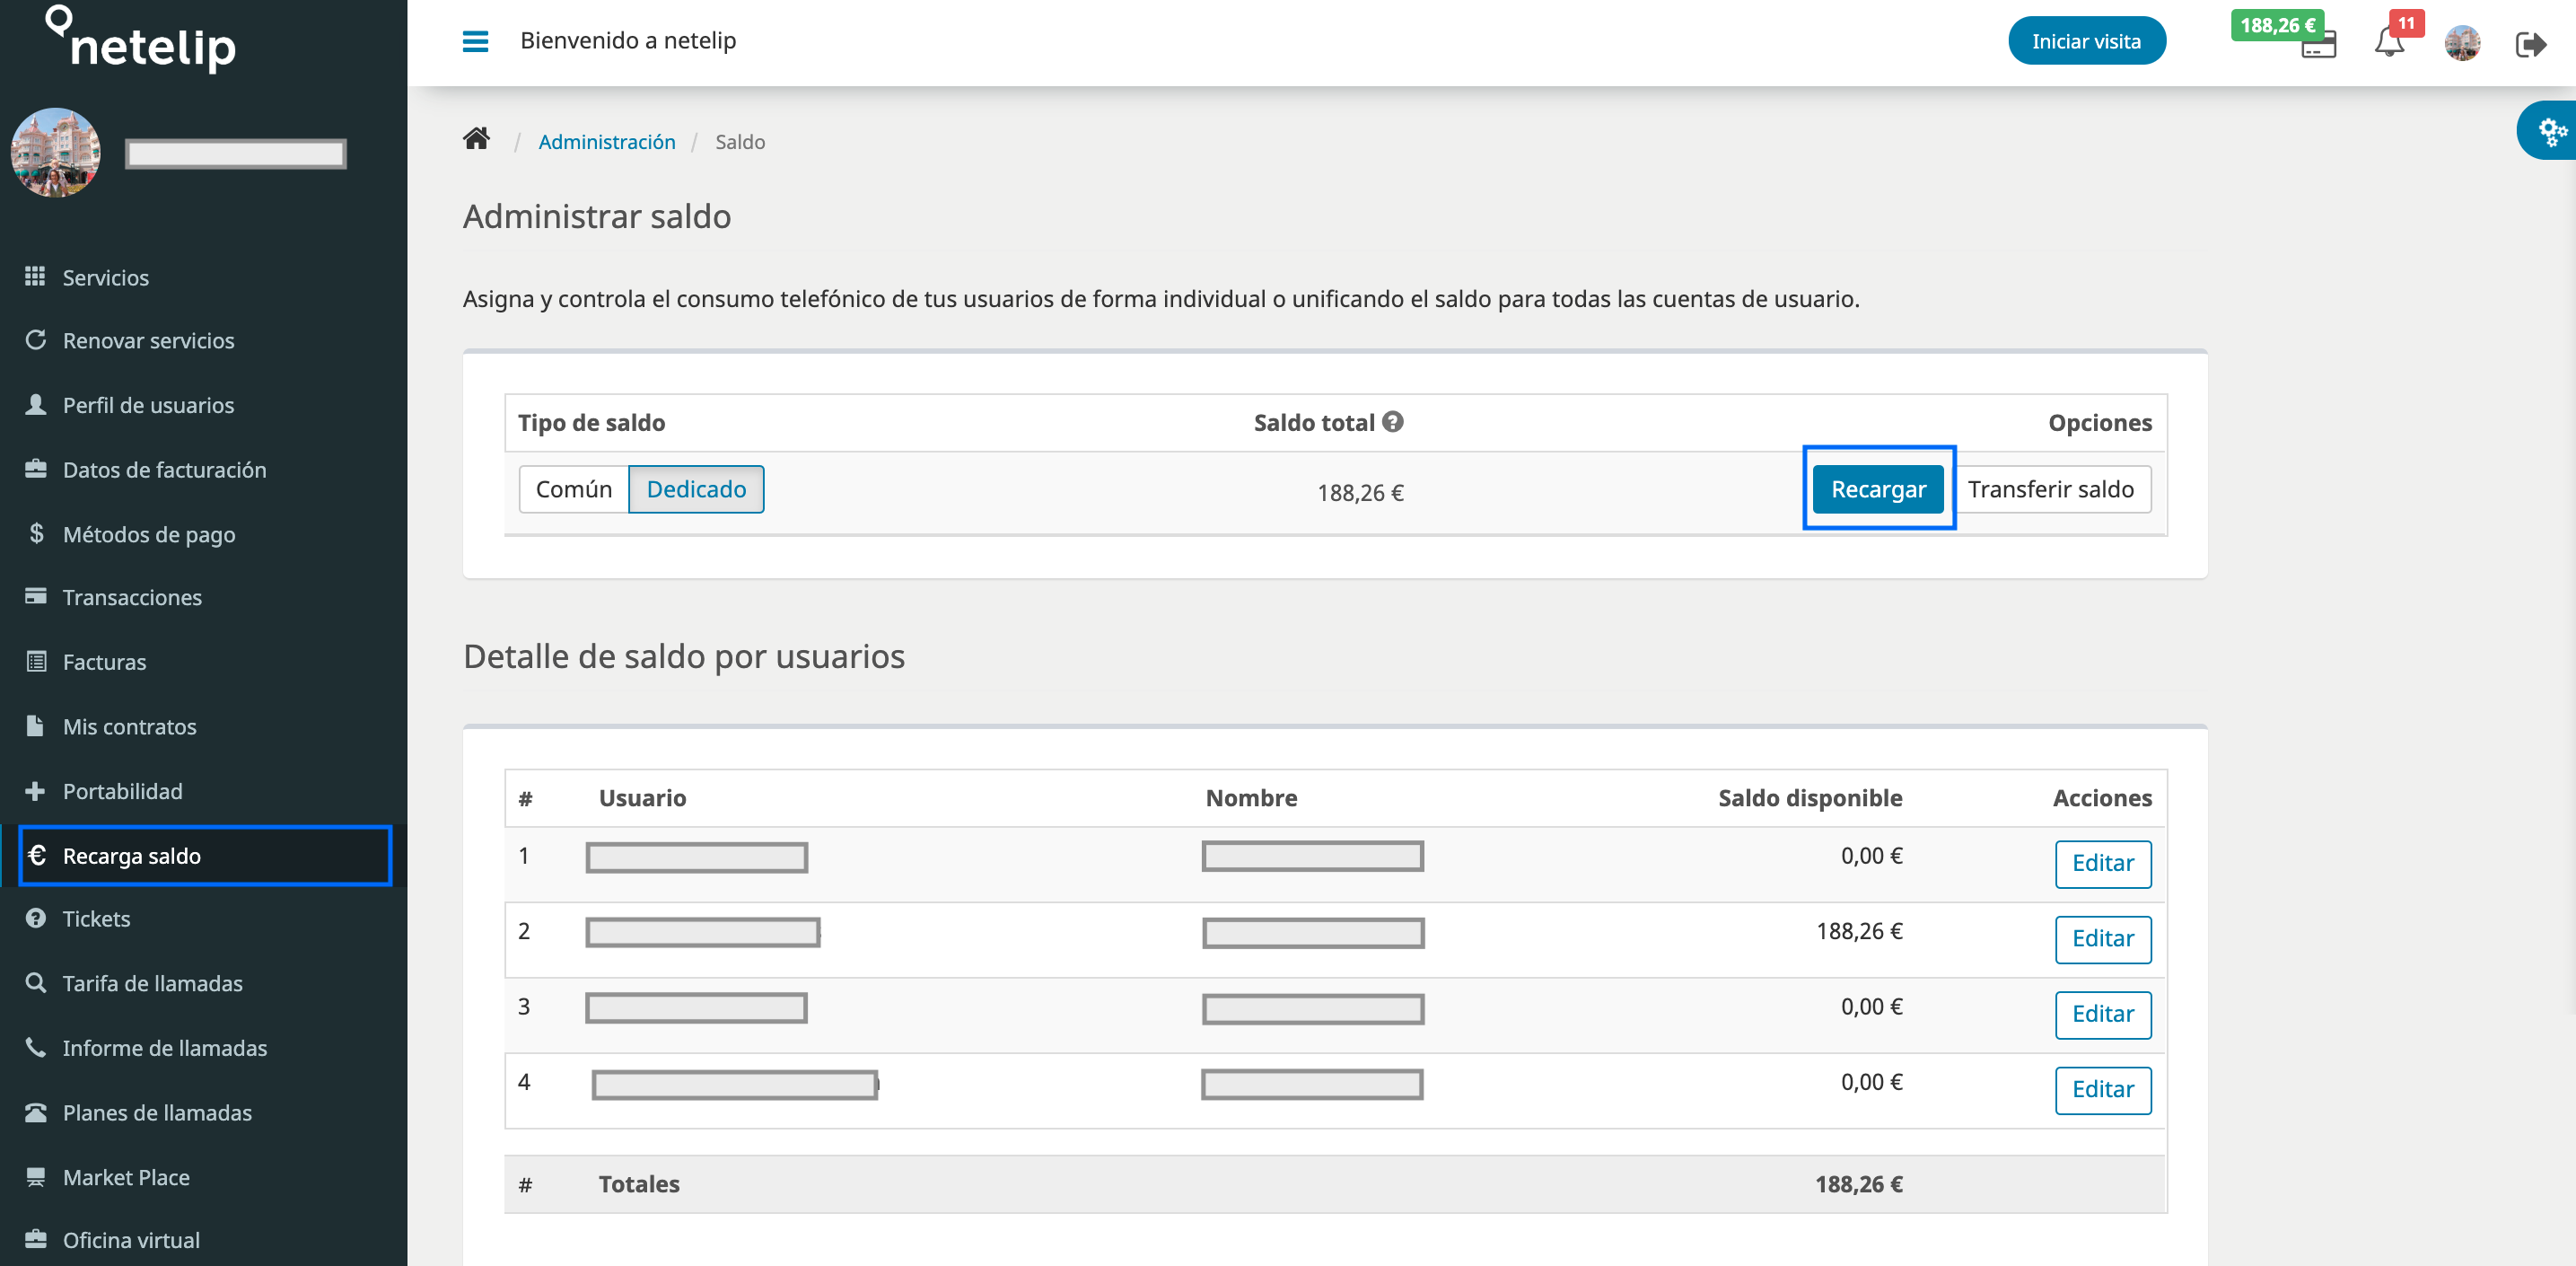Screen dimensions: 2576x1266
Task: Click the Market Place cart icon
Action: coord(35,1176)
